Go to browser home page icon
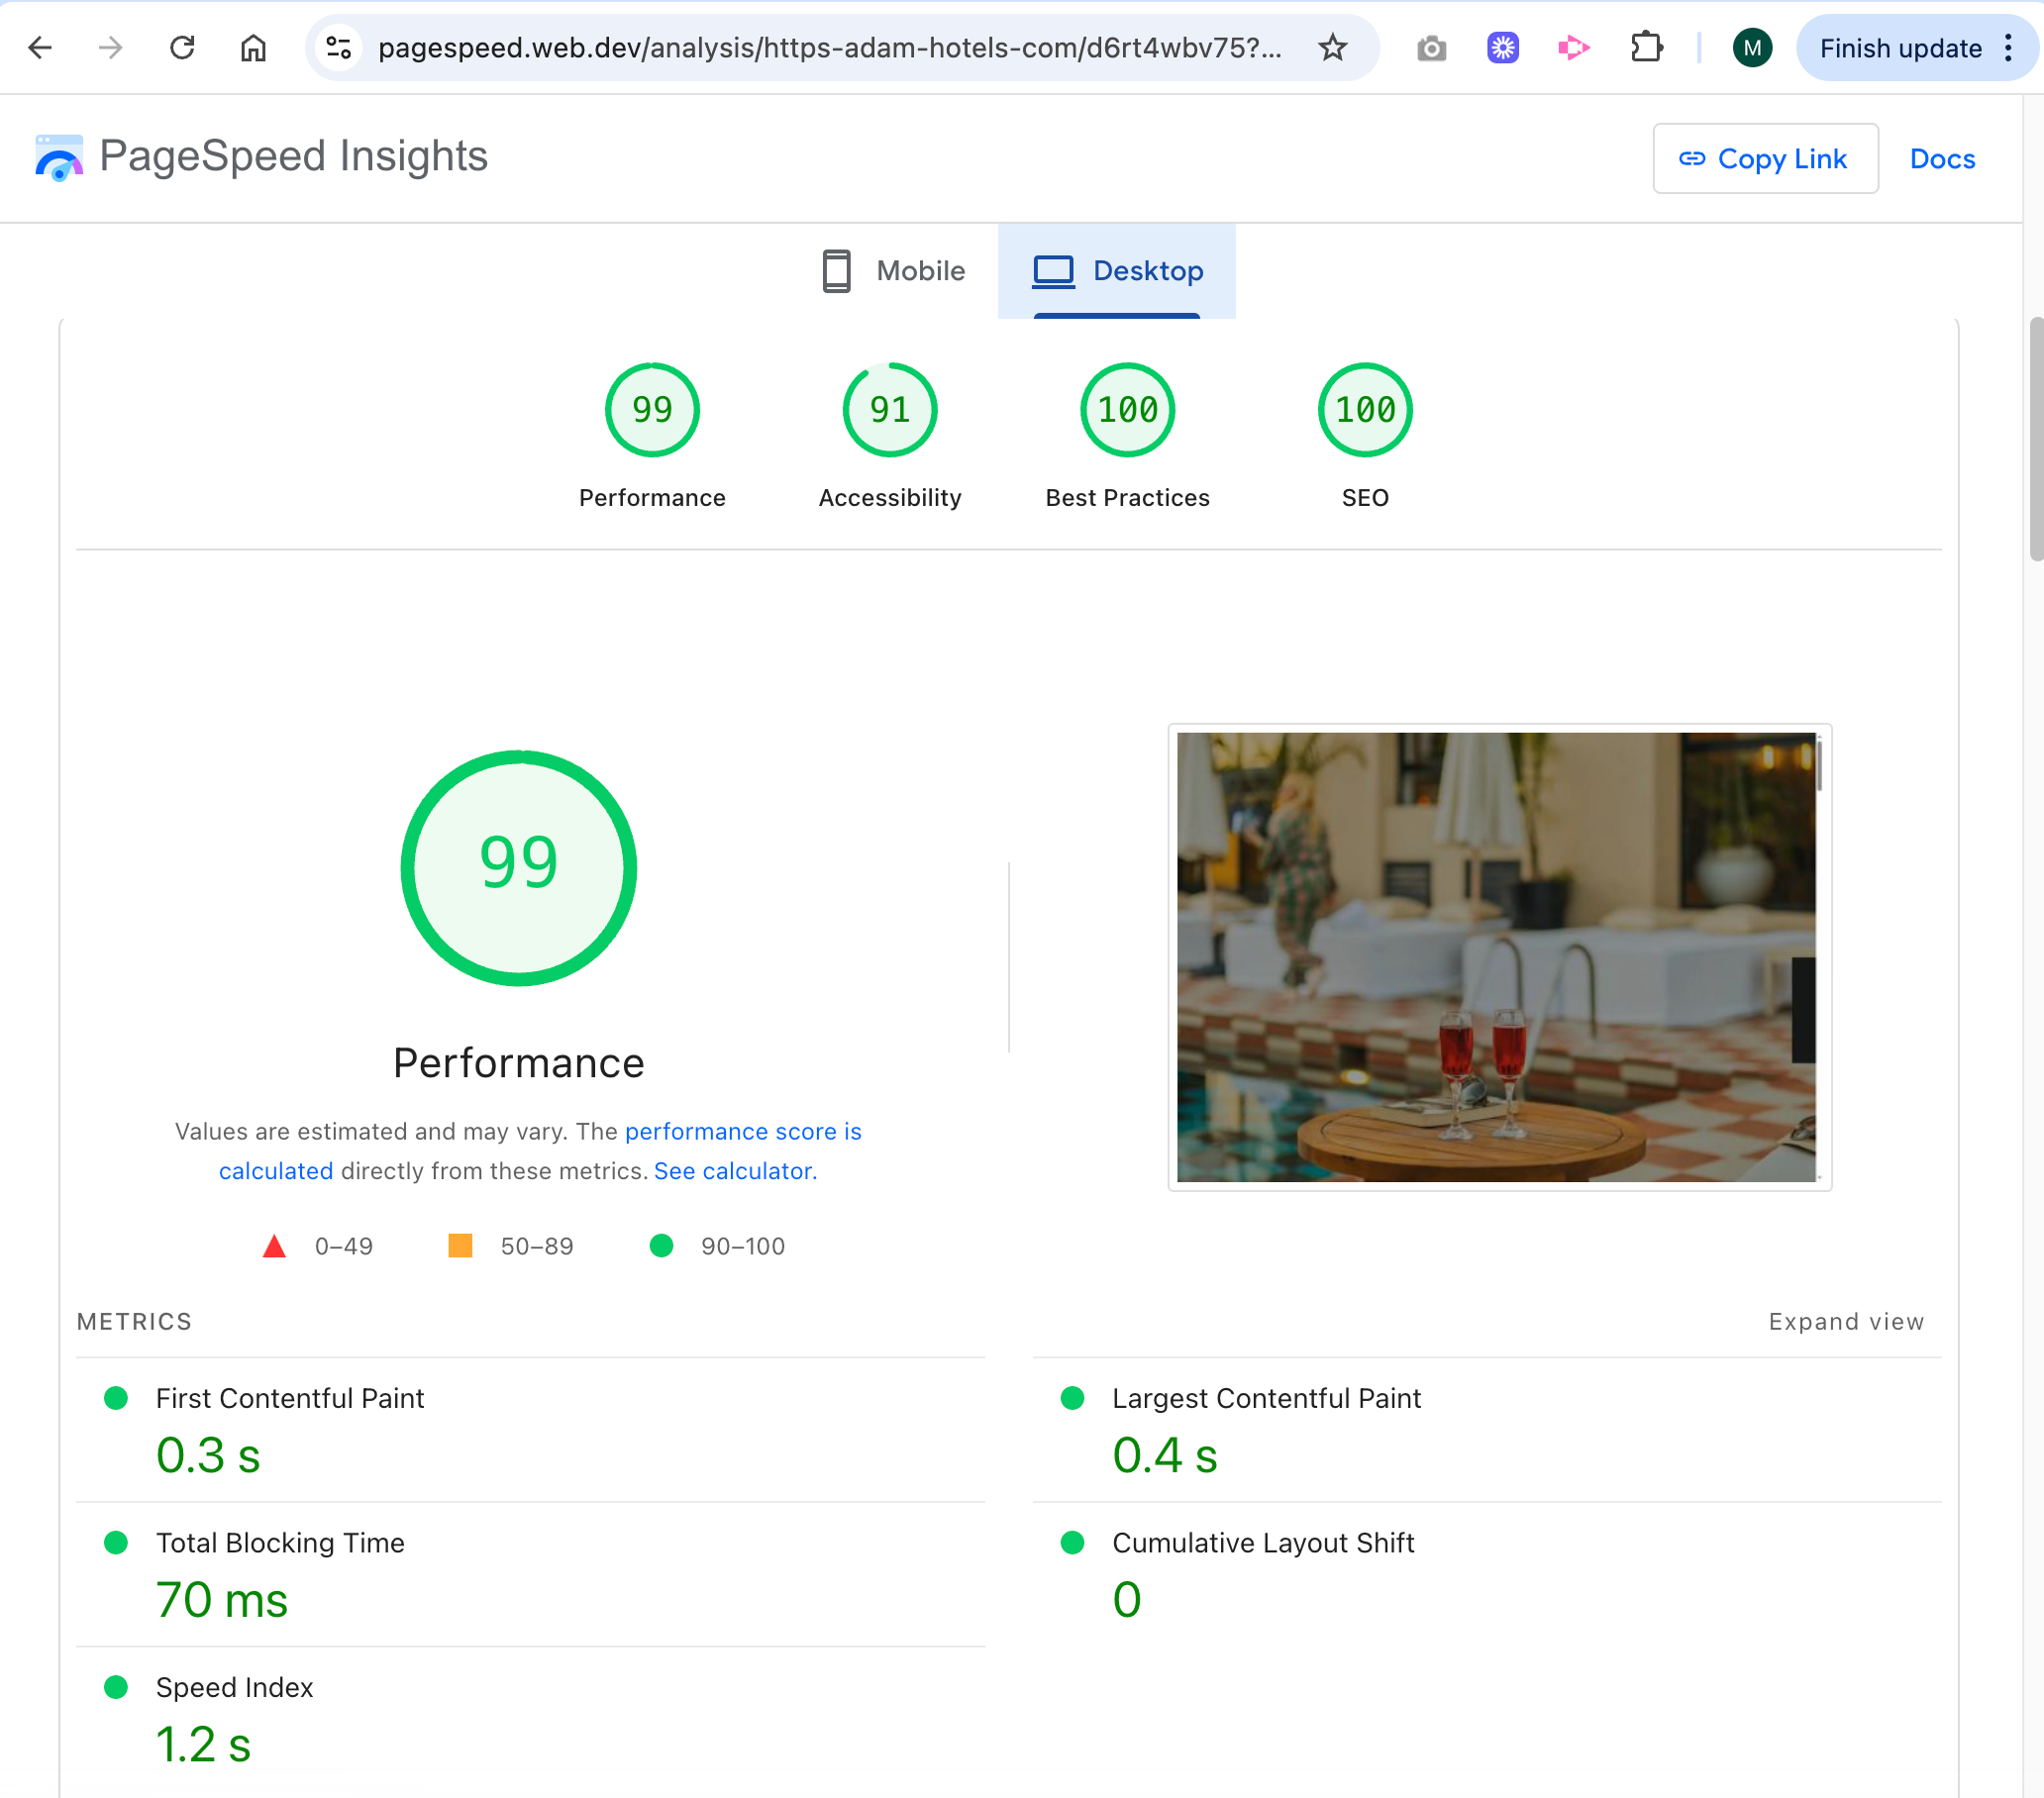2044x1798 pixels. coord(253,47)
